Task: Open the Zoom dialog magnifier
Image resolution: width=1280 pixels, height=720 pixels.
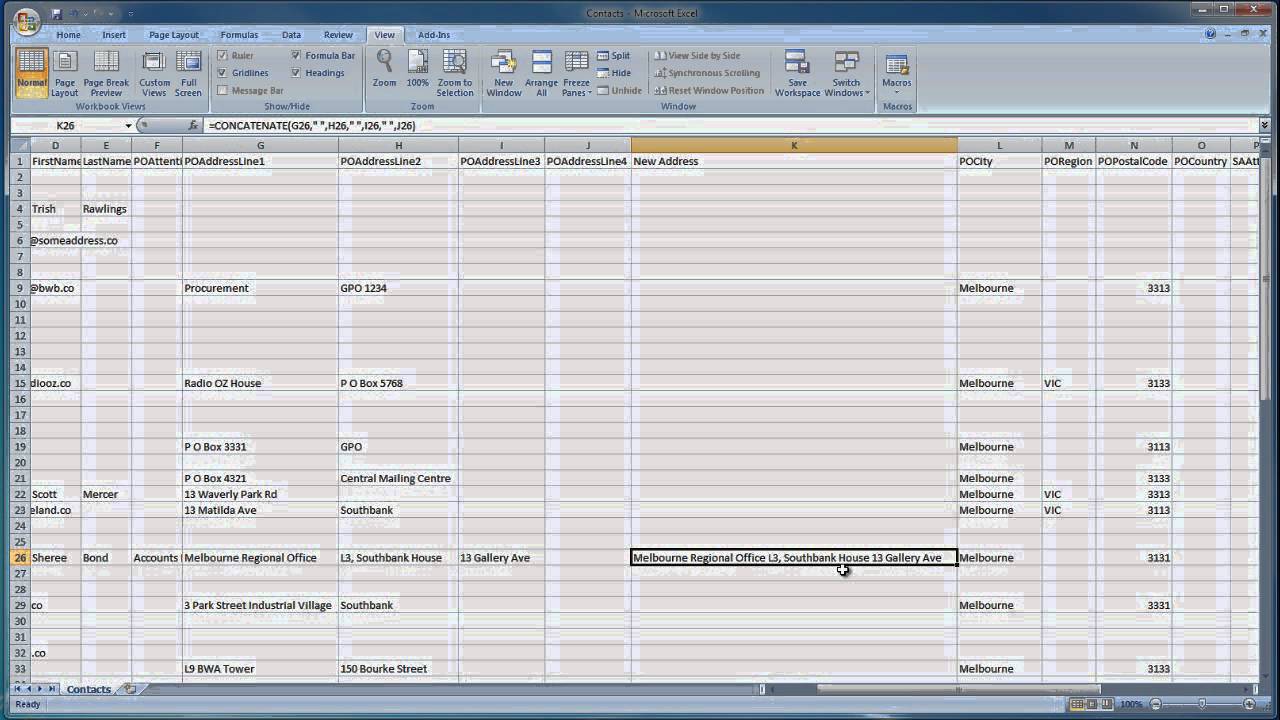Action: tap(384, 73)
